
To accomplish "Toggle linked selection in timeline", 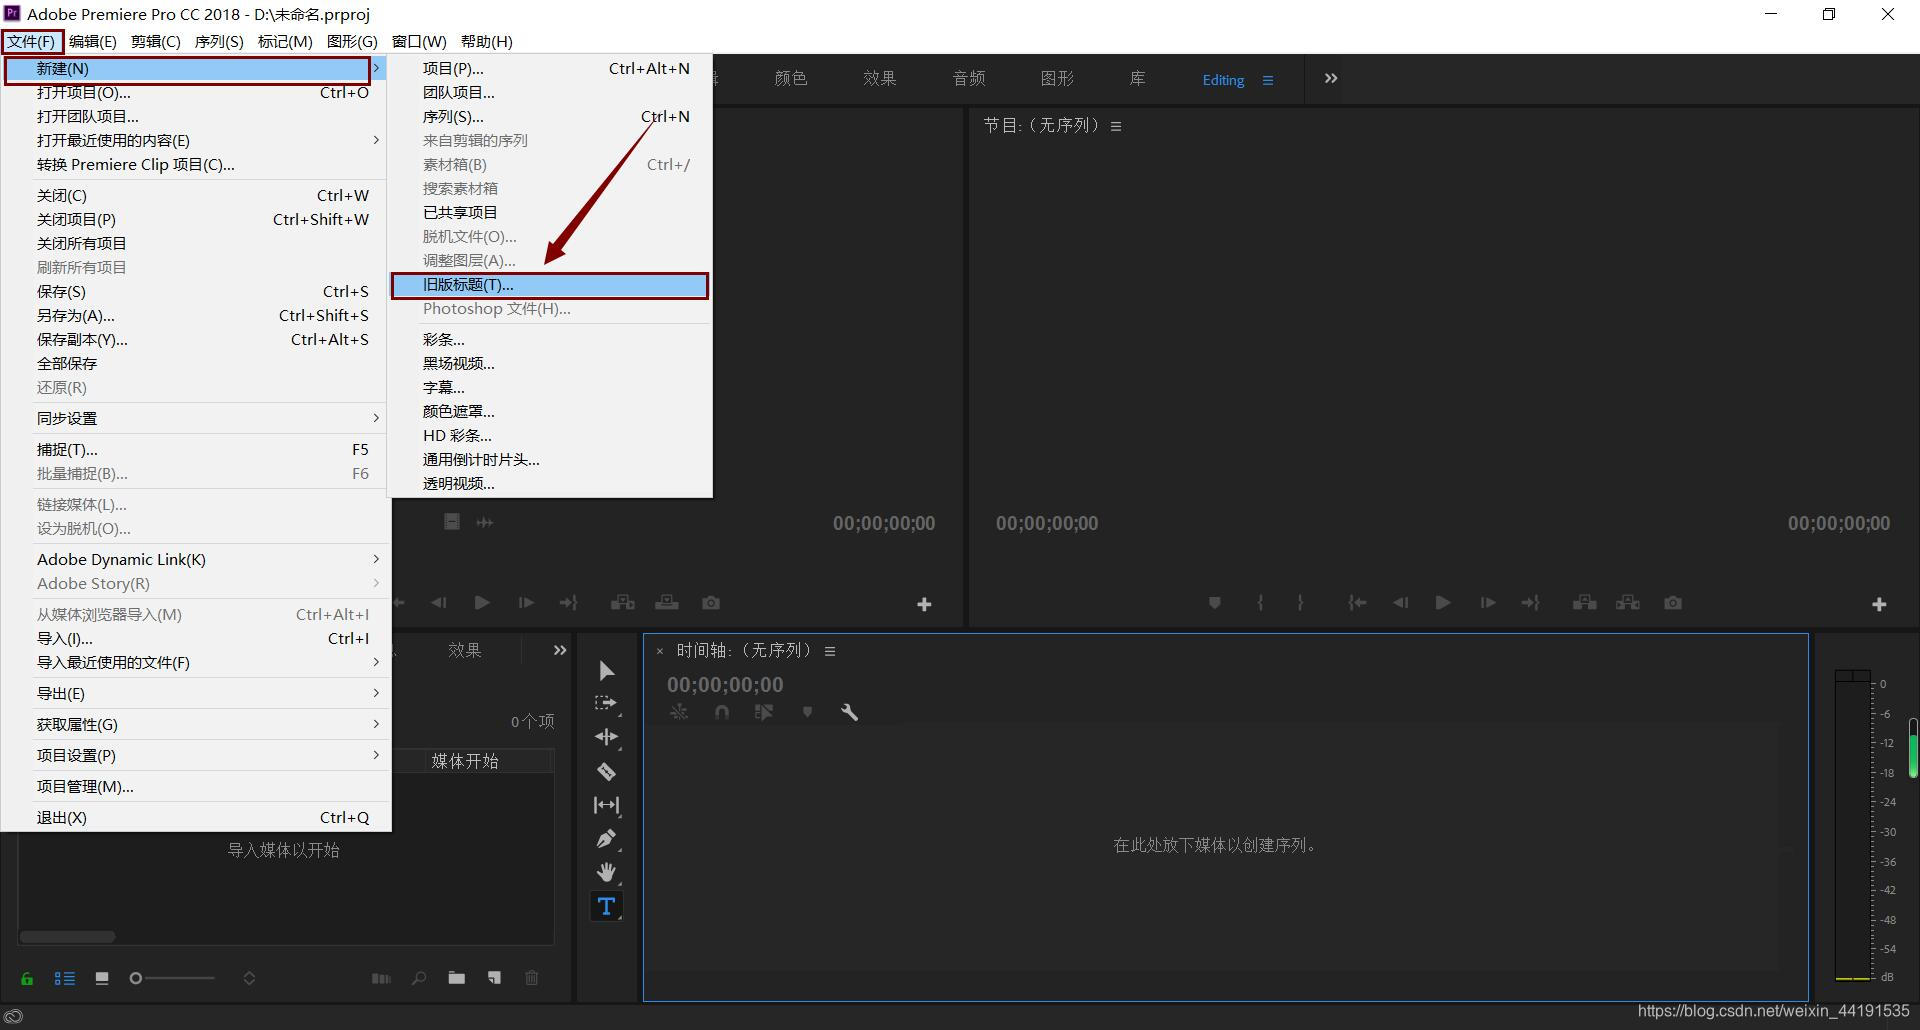I will click(x=764, y=712).
